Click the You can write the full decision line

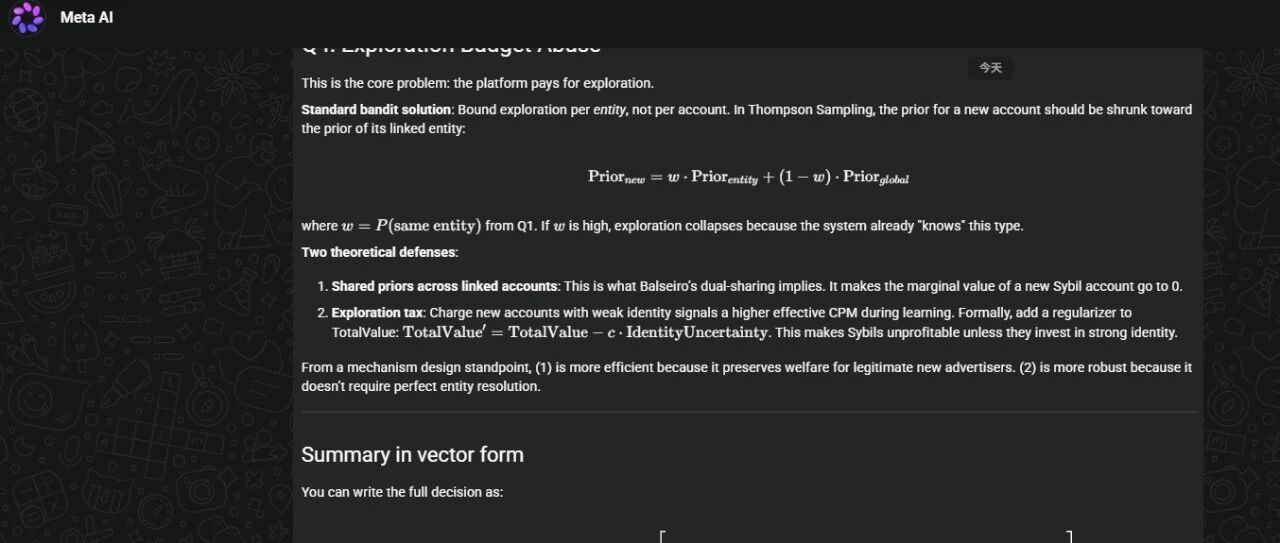click(x=402, y=492)
